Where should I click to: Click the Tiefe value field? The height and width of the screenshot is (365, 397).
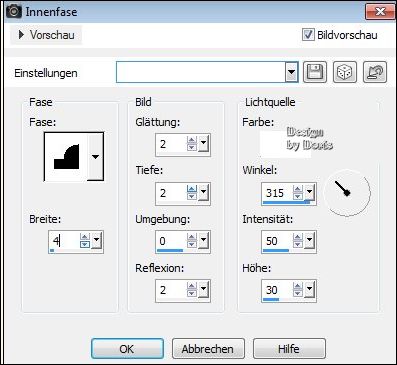coord(171,192)
